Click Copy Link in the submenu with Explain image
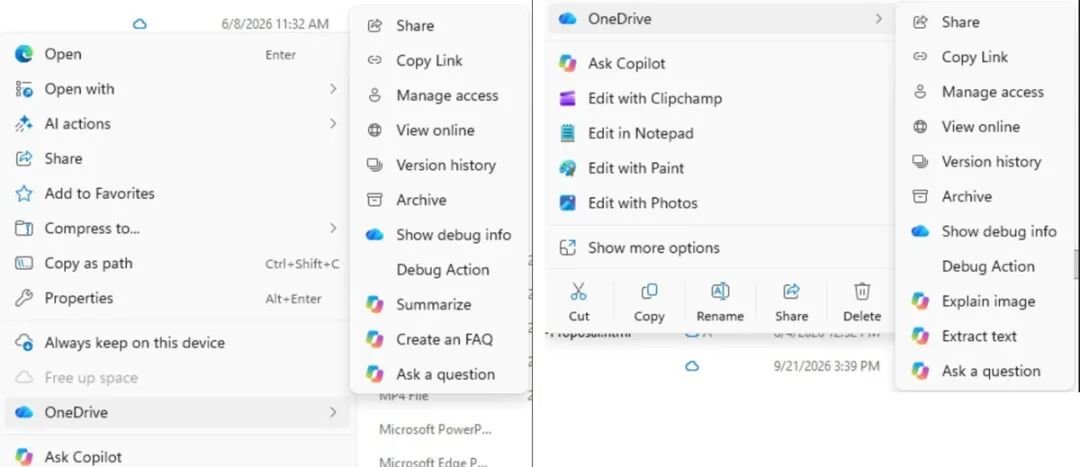 click(x=985, y=57)
